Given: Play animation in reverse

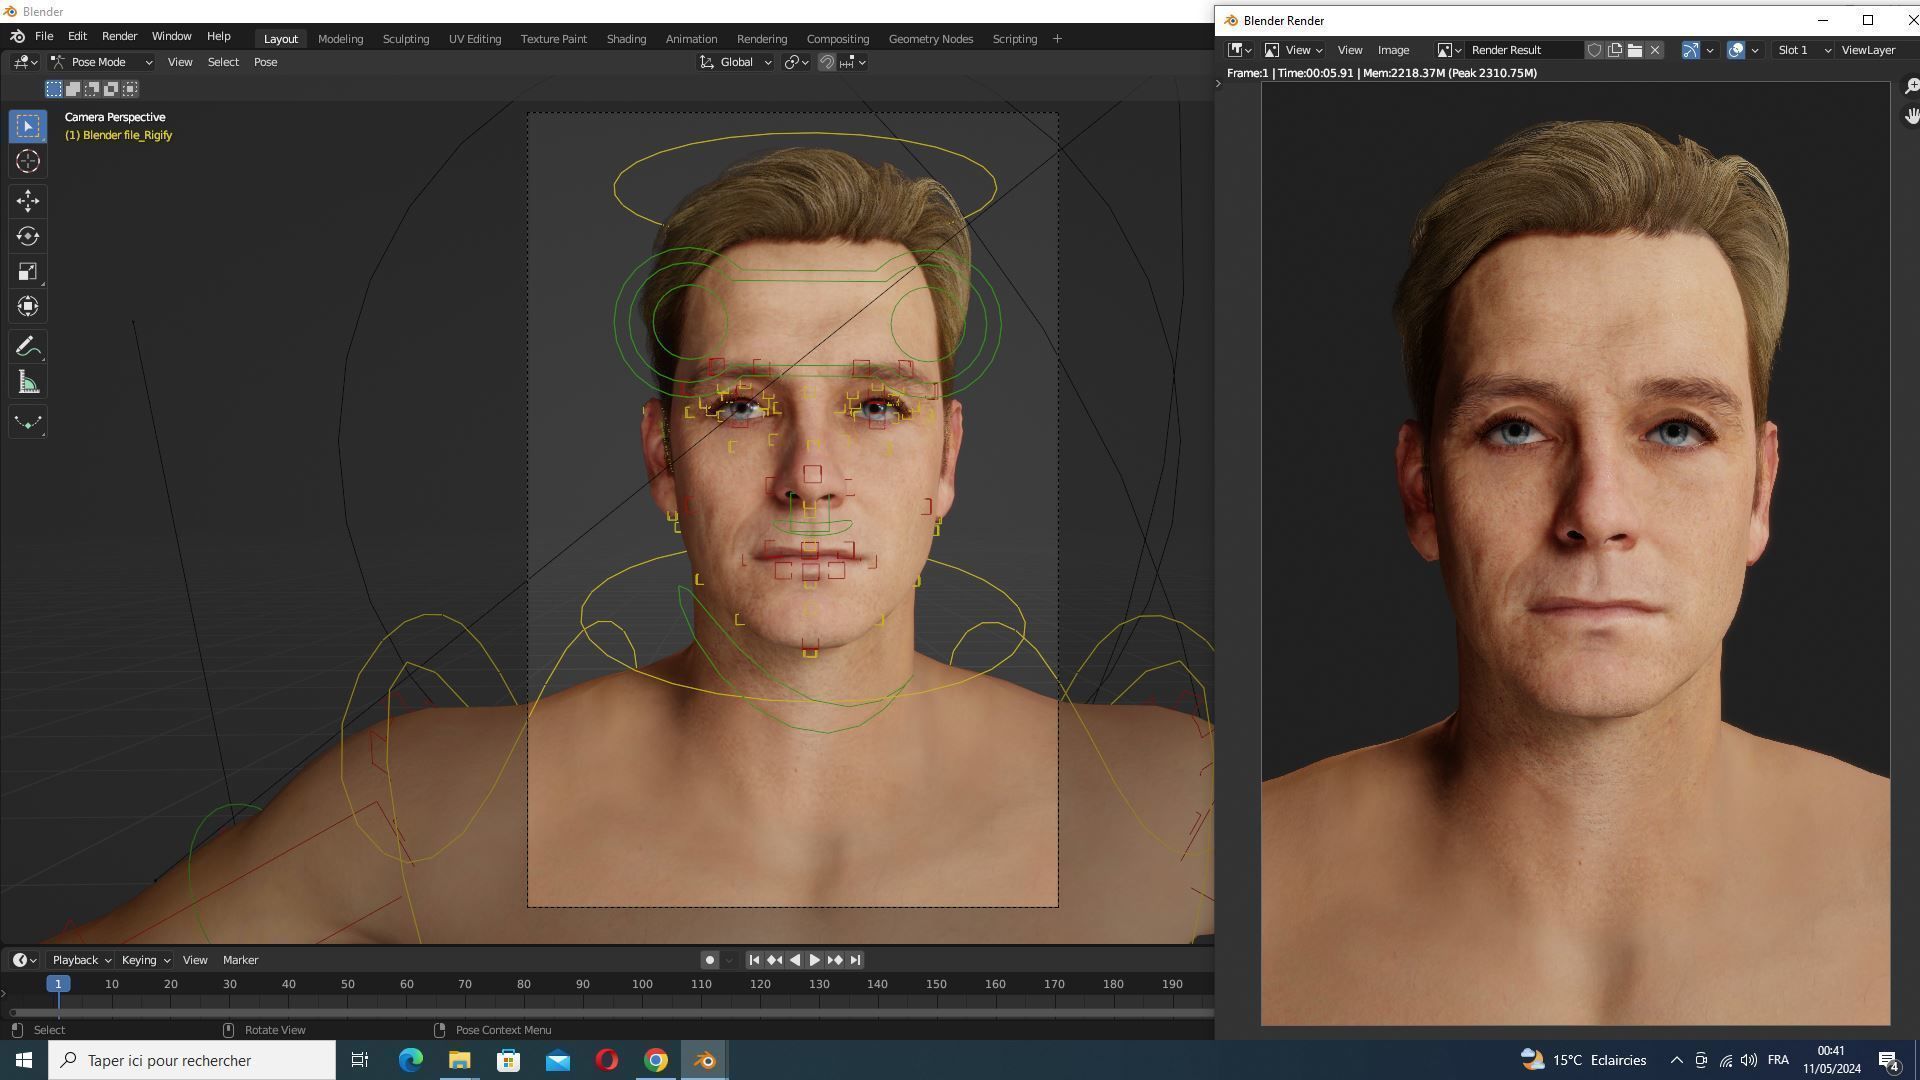Looking at the screenshot, I should (x=794, y=960).
